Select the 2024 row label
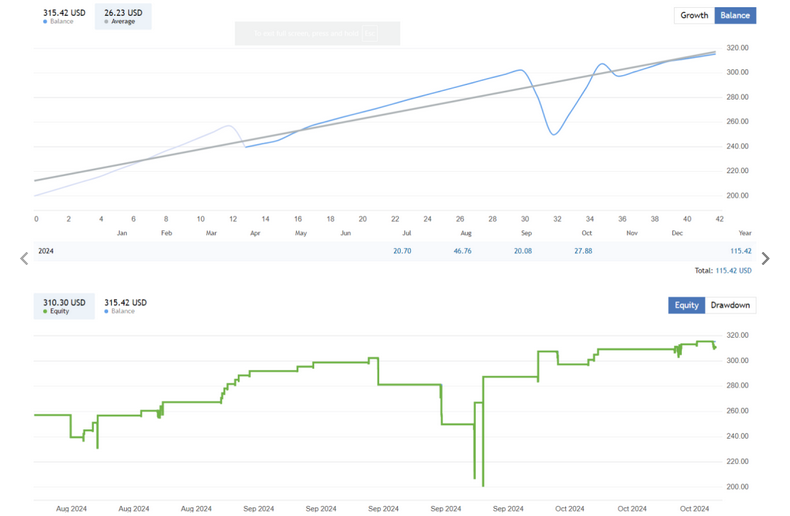Screen dimensions: 790x516 [x=46, y=251]
